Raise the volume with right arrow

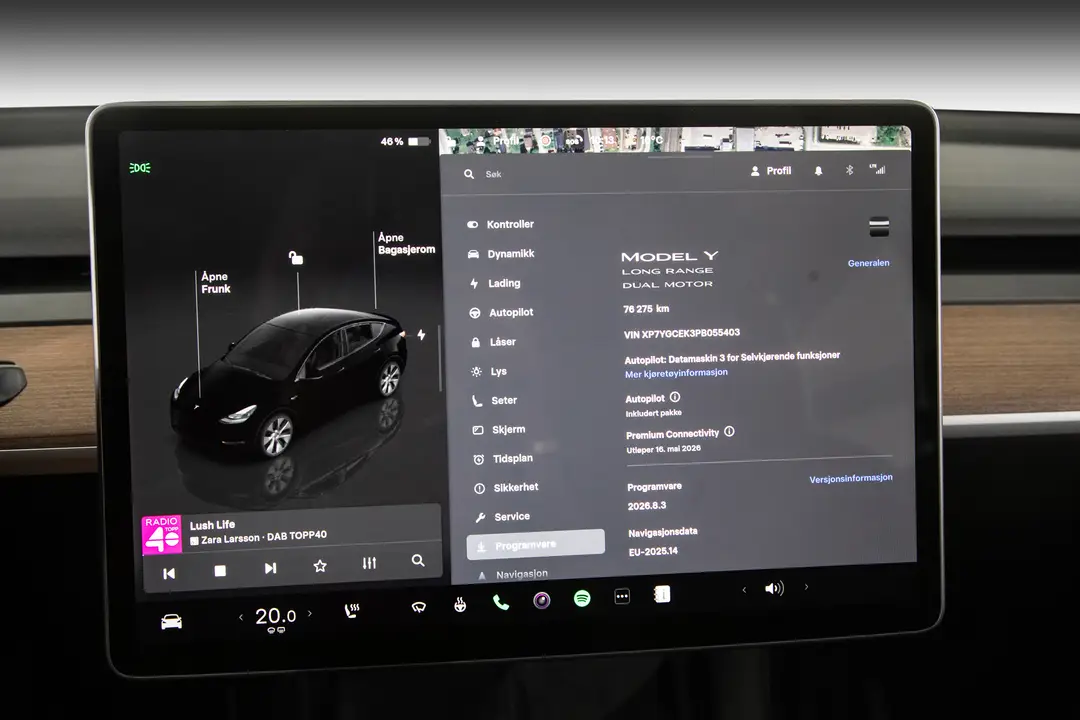click(x=807, y=587)
